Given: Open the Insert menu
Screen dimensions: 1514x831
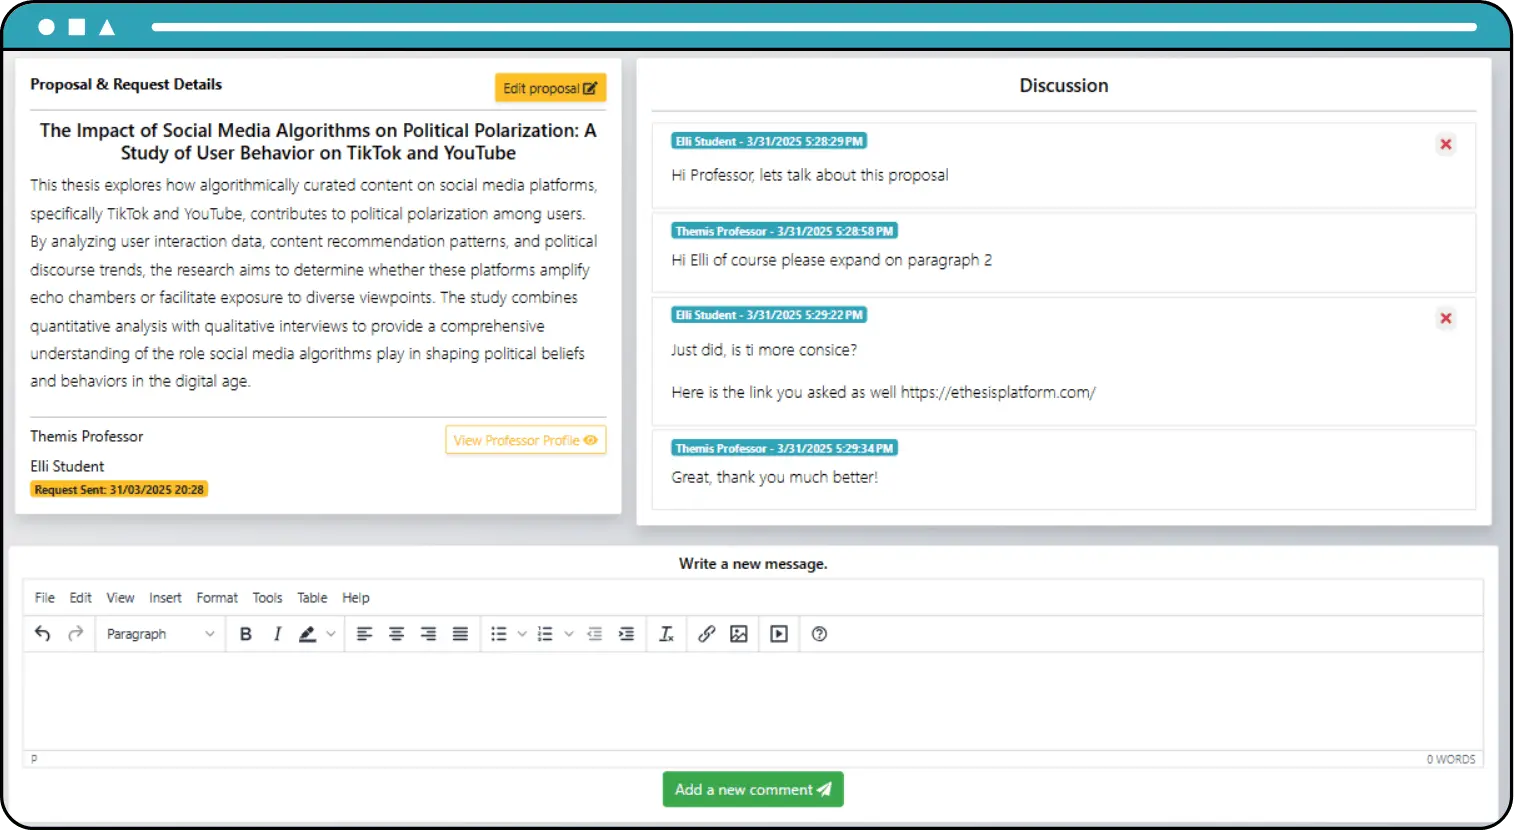Looking at the screenshot, I should 165,598.
